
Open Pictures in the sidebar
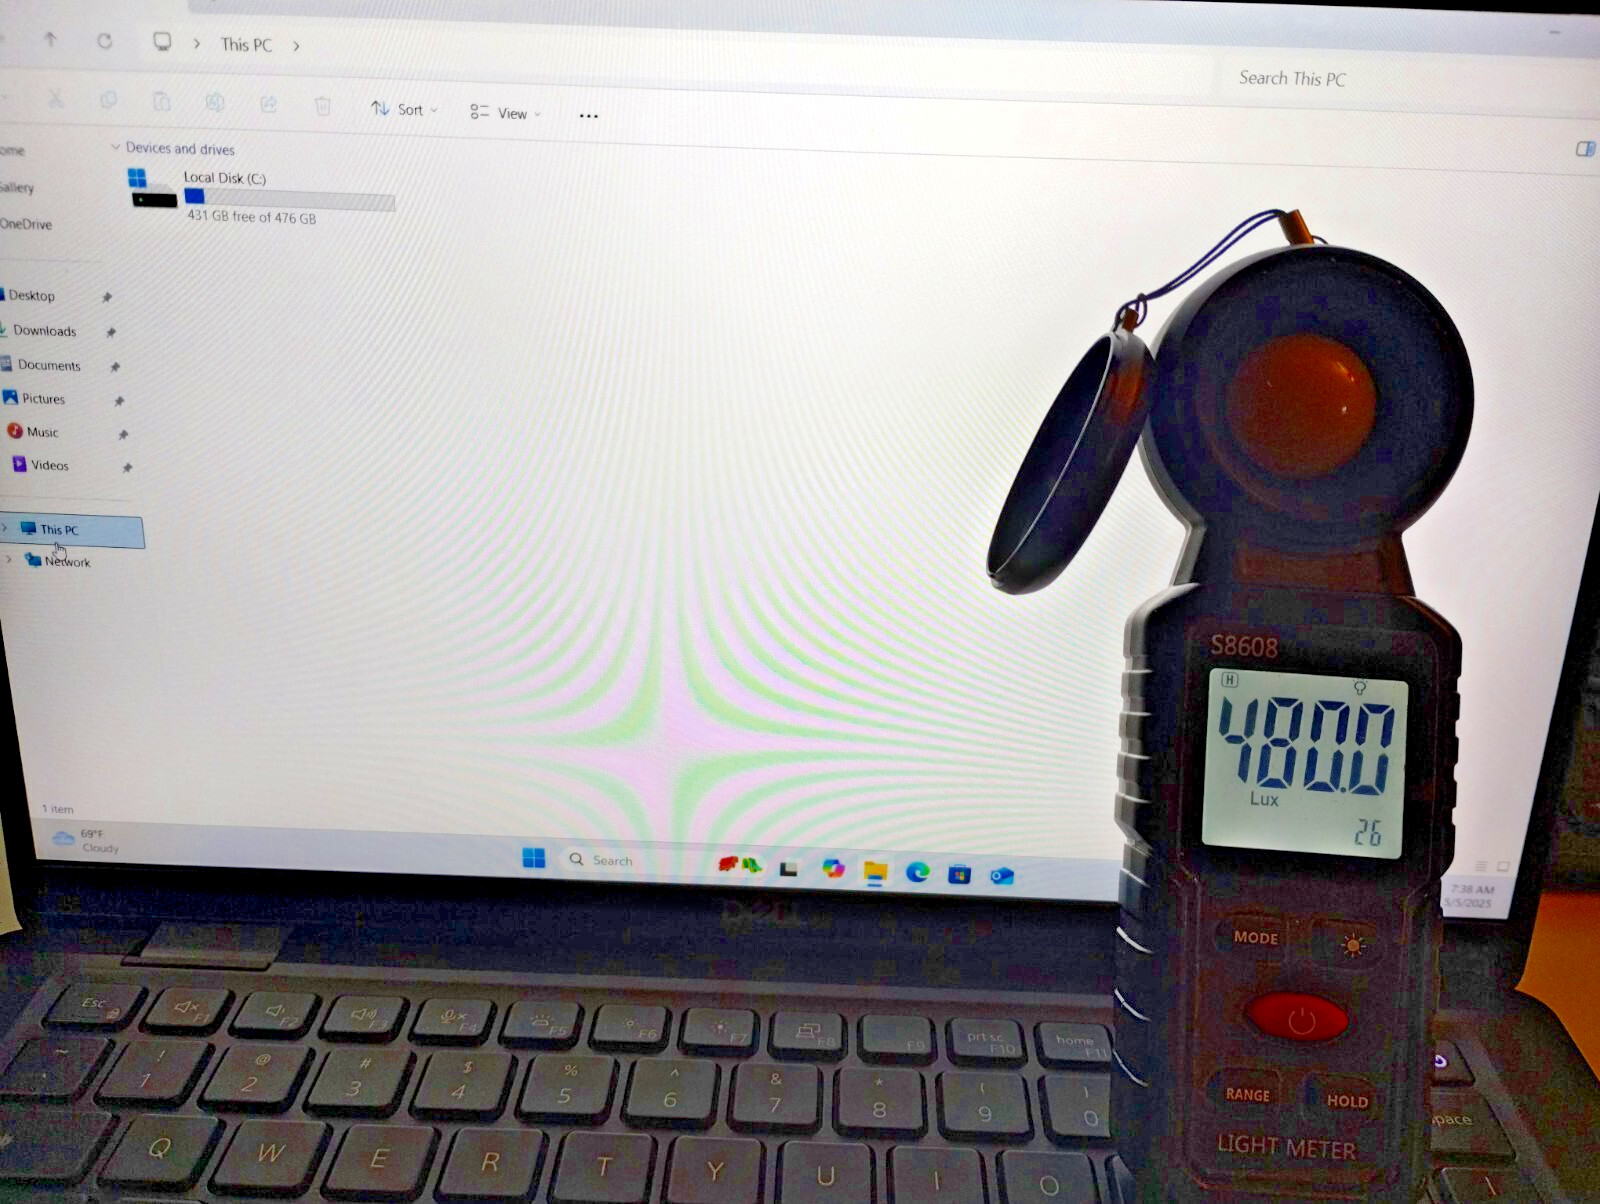[x=43, y=398]
